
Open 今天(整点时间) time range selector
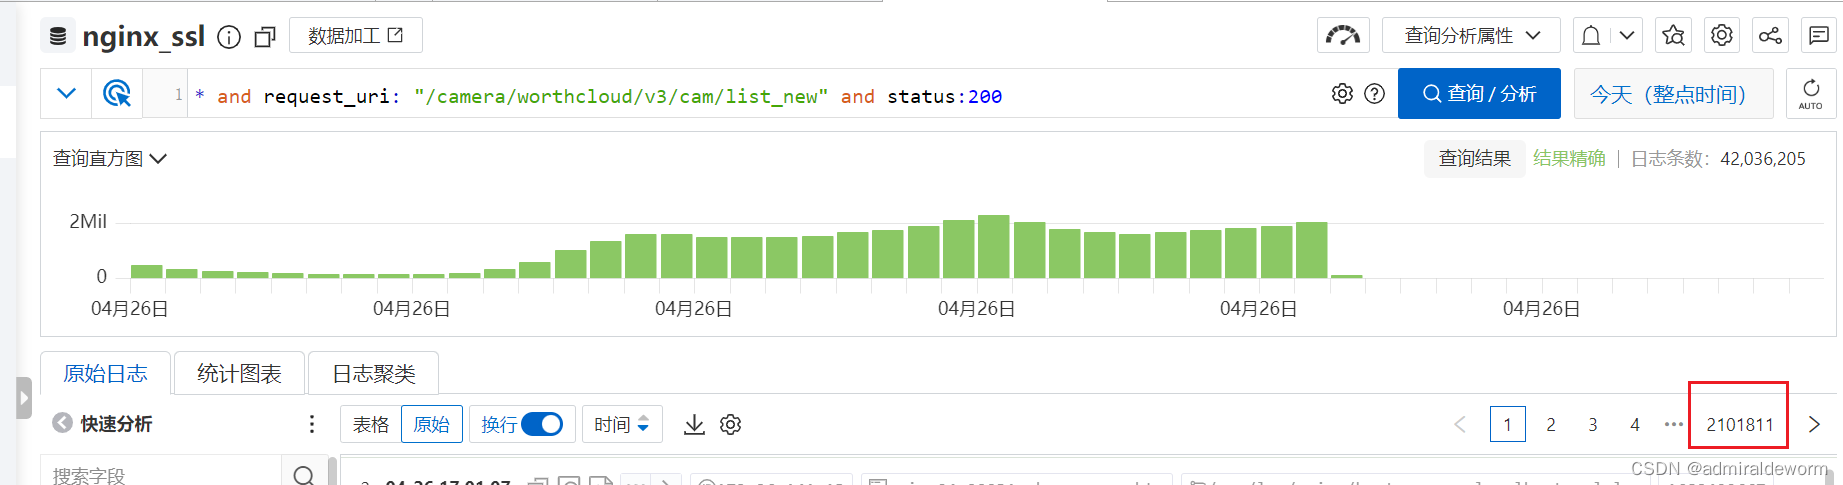click(x=1673, y=94)
